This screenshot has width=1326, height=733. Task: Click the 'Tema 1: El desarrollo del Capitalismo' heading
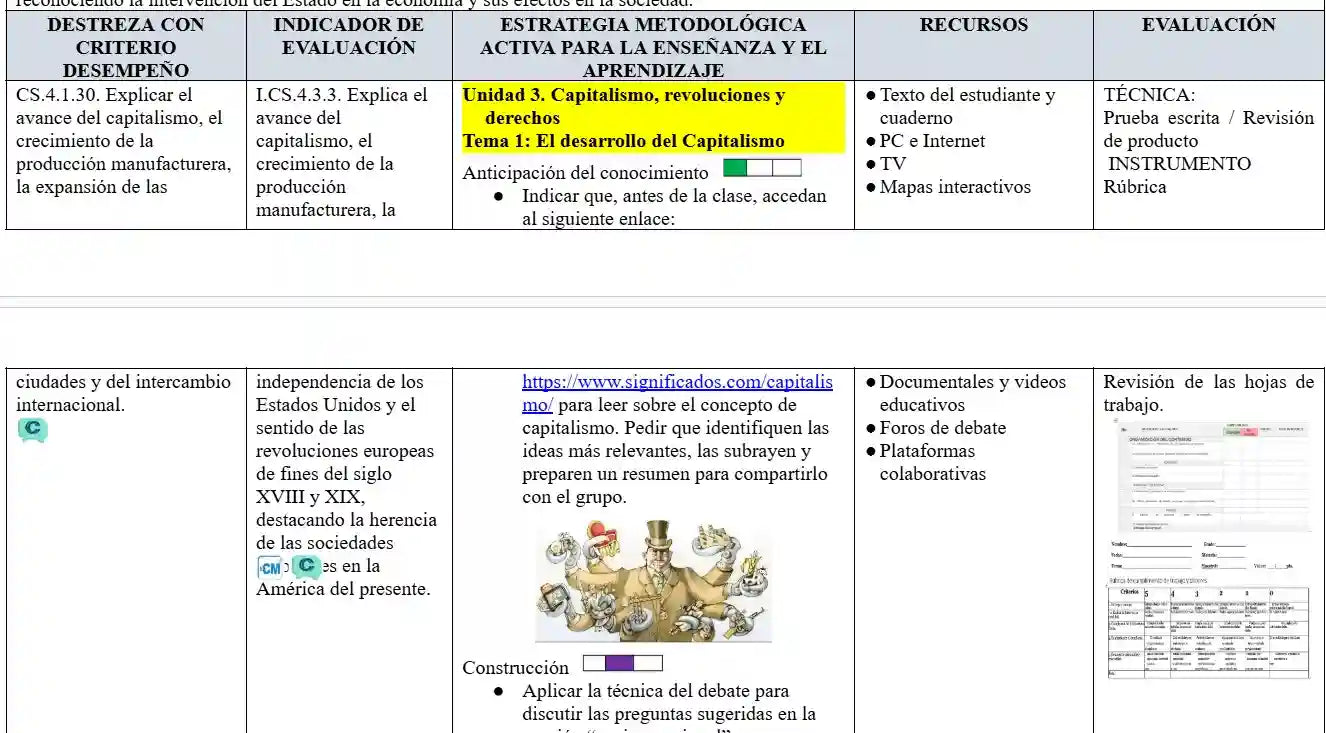(x=623, y=141)
